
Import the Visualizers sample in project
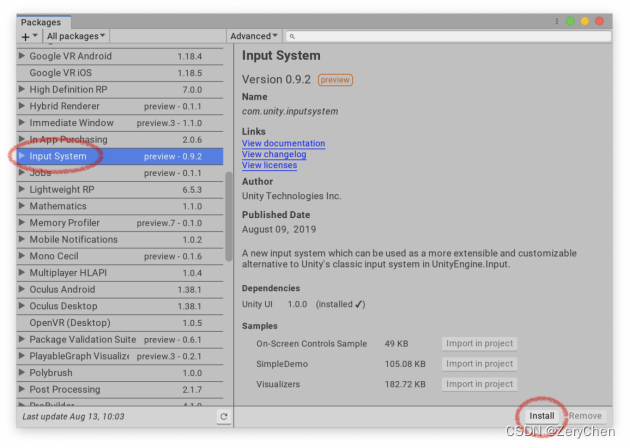[479, 384]
